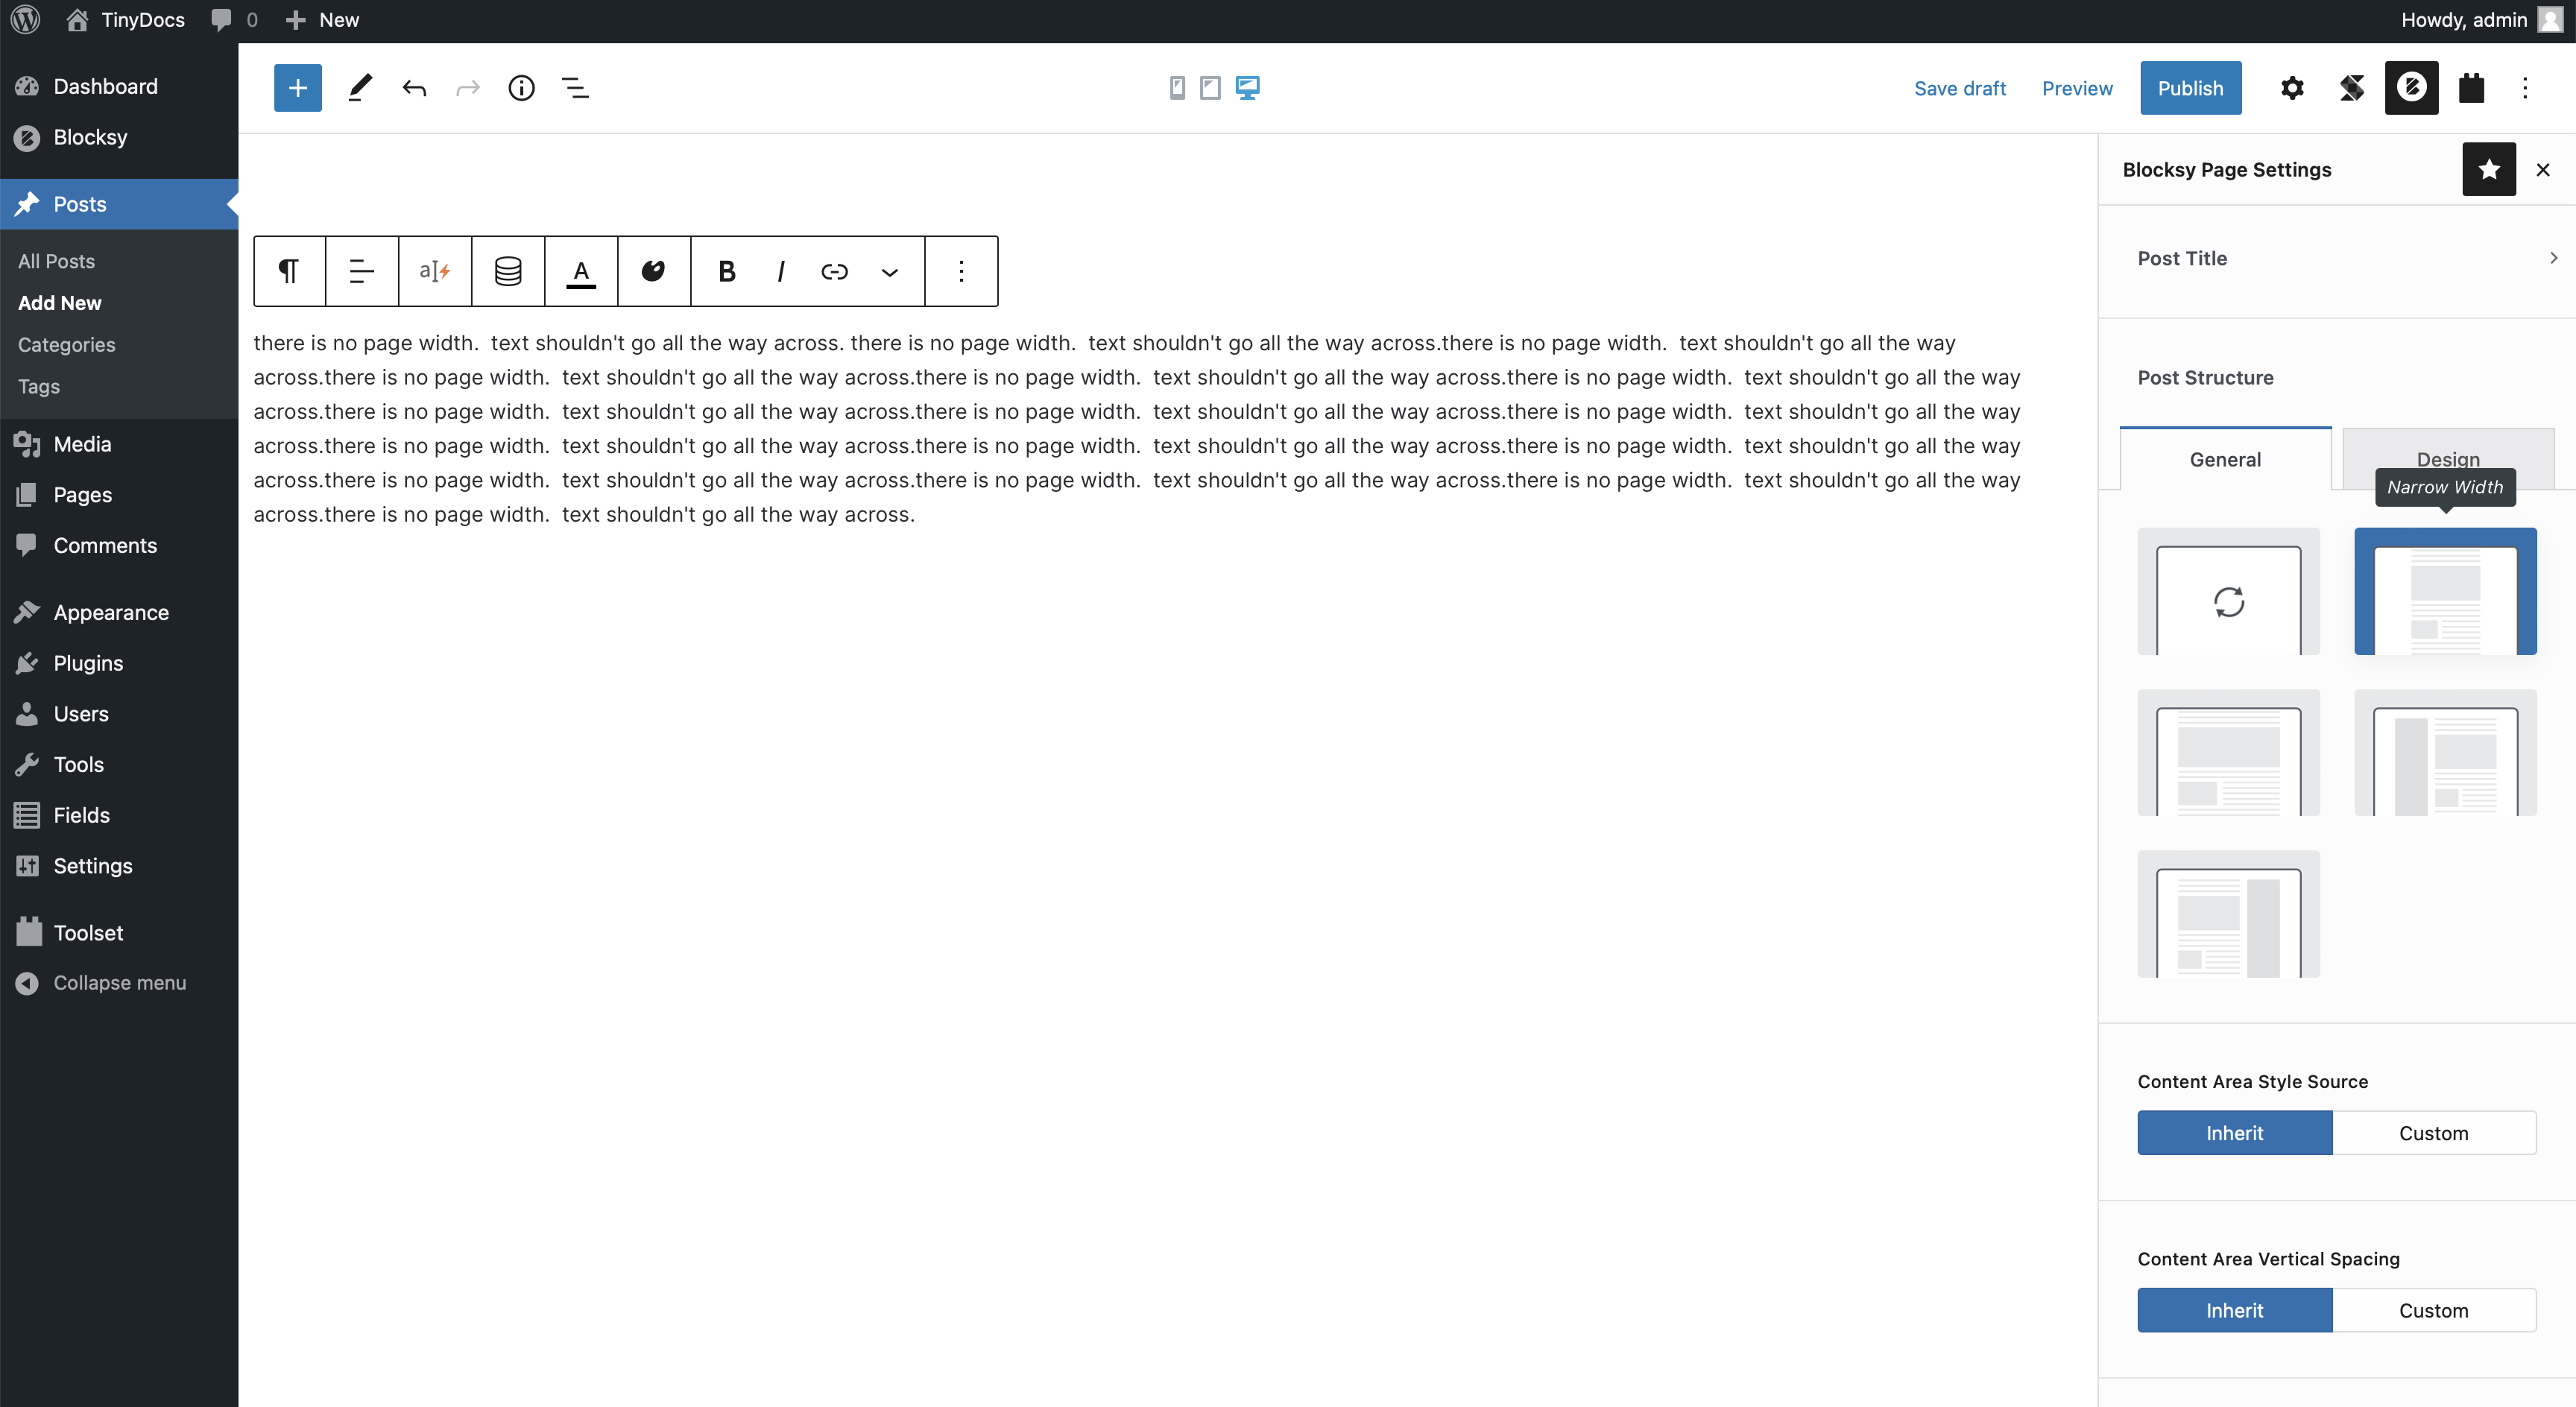Select the left sidebar post structure layout
Screen dimensions: 2576x1407
2445,753
